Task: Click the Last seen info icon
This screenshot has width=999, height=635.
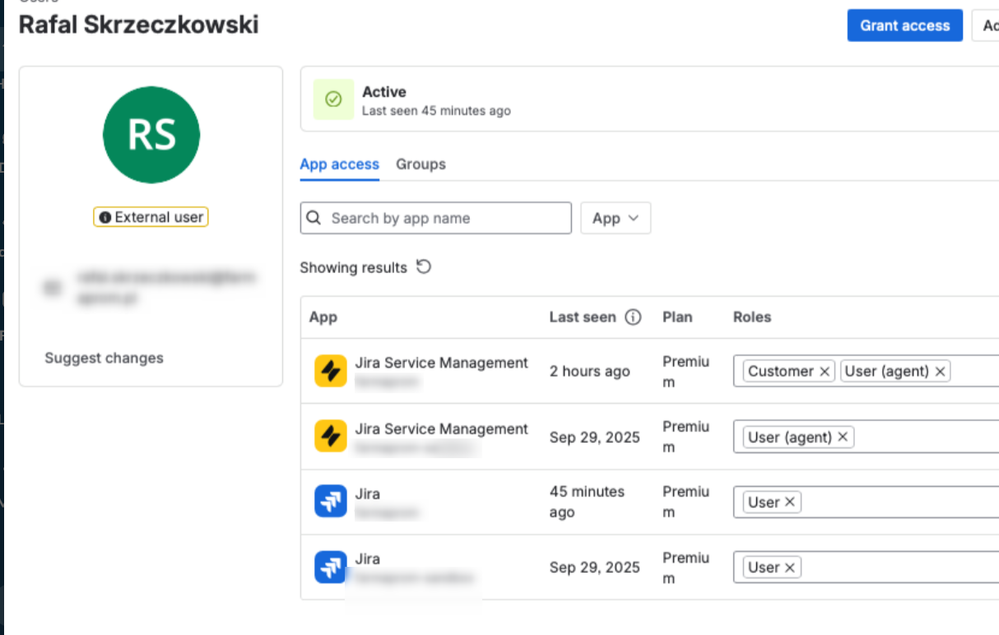Action: (x=633, y=317)
